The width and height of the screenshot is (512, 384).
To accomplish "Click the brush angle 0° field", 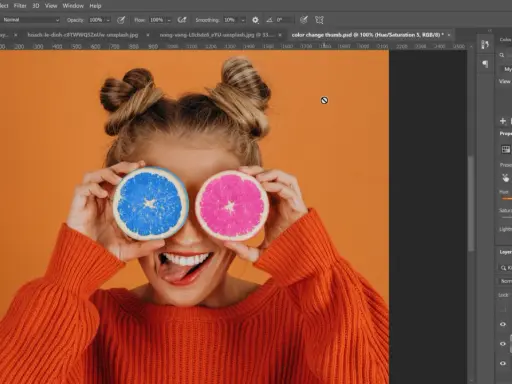I will tap(284, 20).
